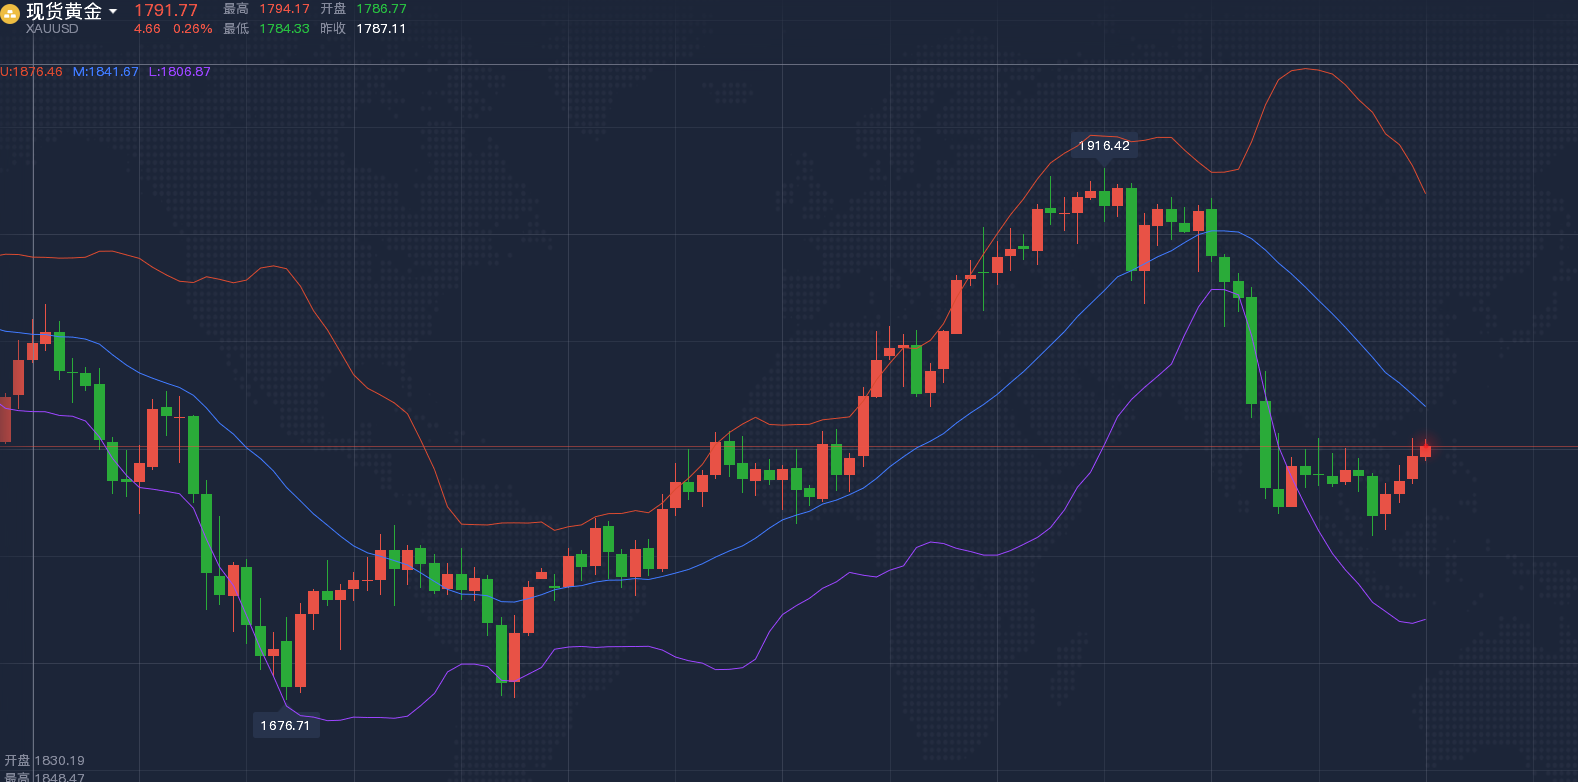Open the 现货黄金 instrument dropdown arrow
This screenshot has width=1578, height=782.
[x=113, y=12]
